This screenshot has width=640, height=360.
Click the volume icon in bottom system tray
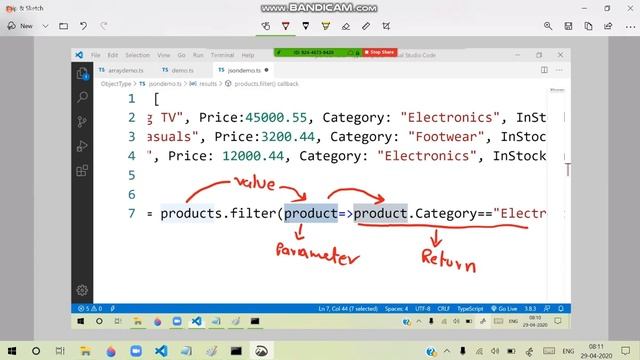click(495, 351)
